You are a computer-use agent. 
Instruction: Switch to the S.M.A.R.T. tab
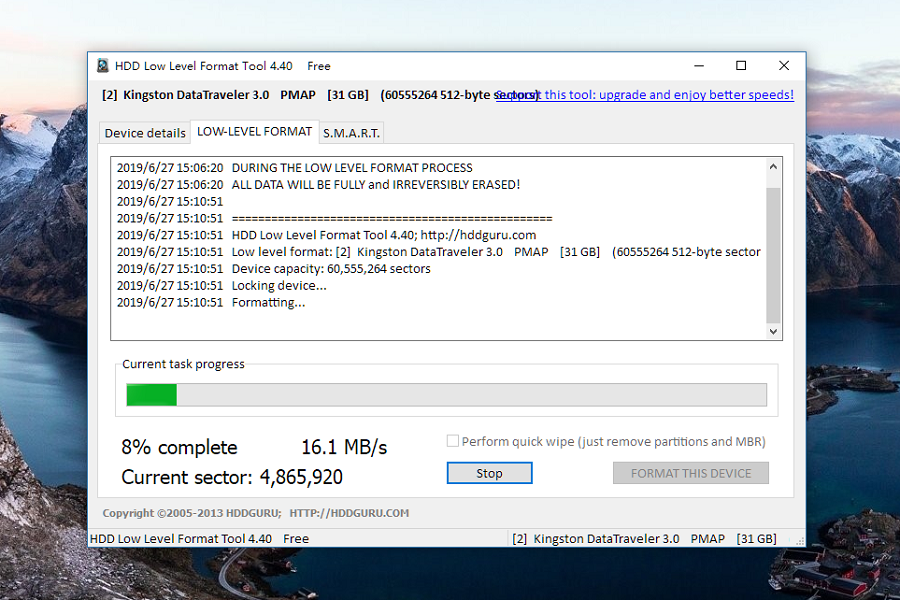[351, 133]
